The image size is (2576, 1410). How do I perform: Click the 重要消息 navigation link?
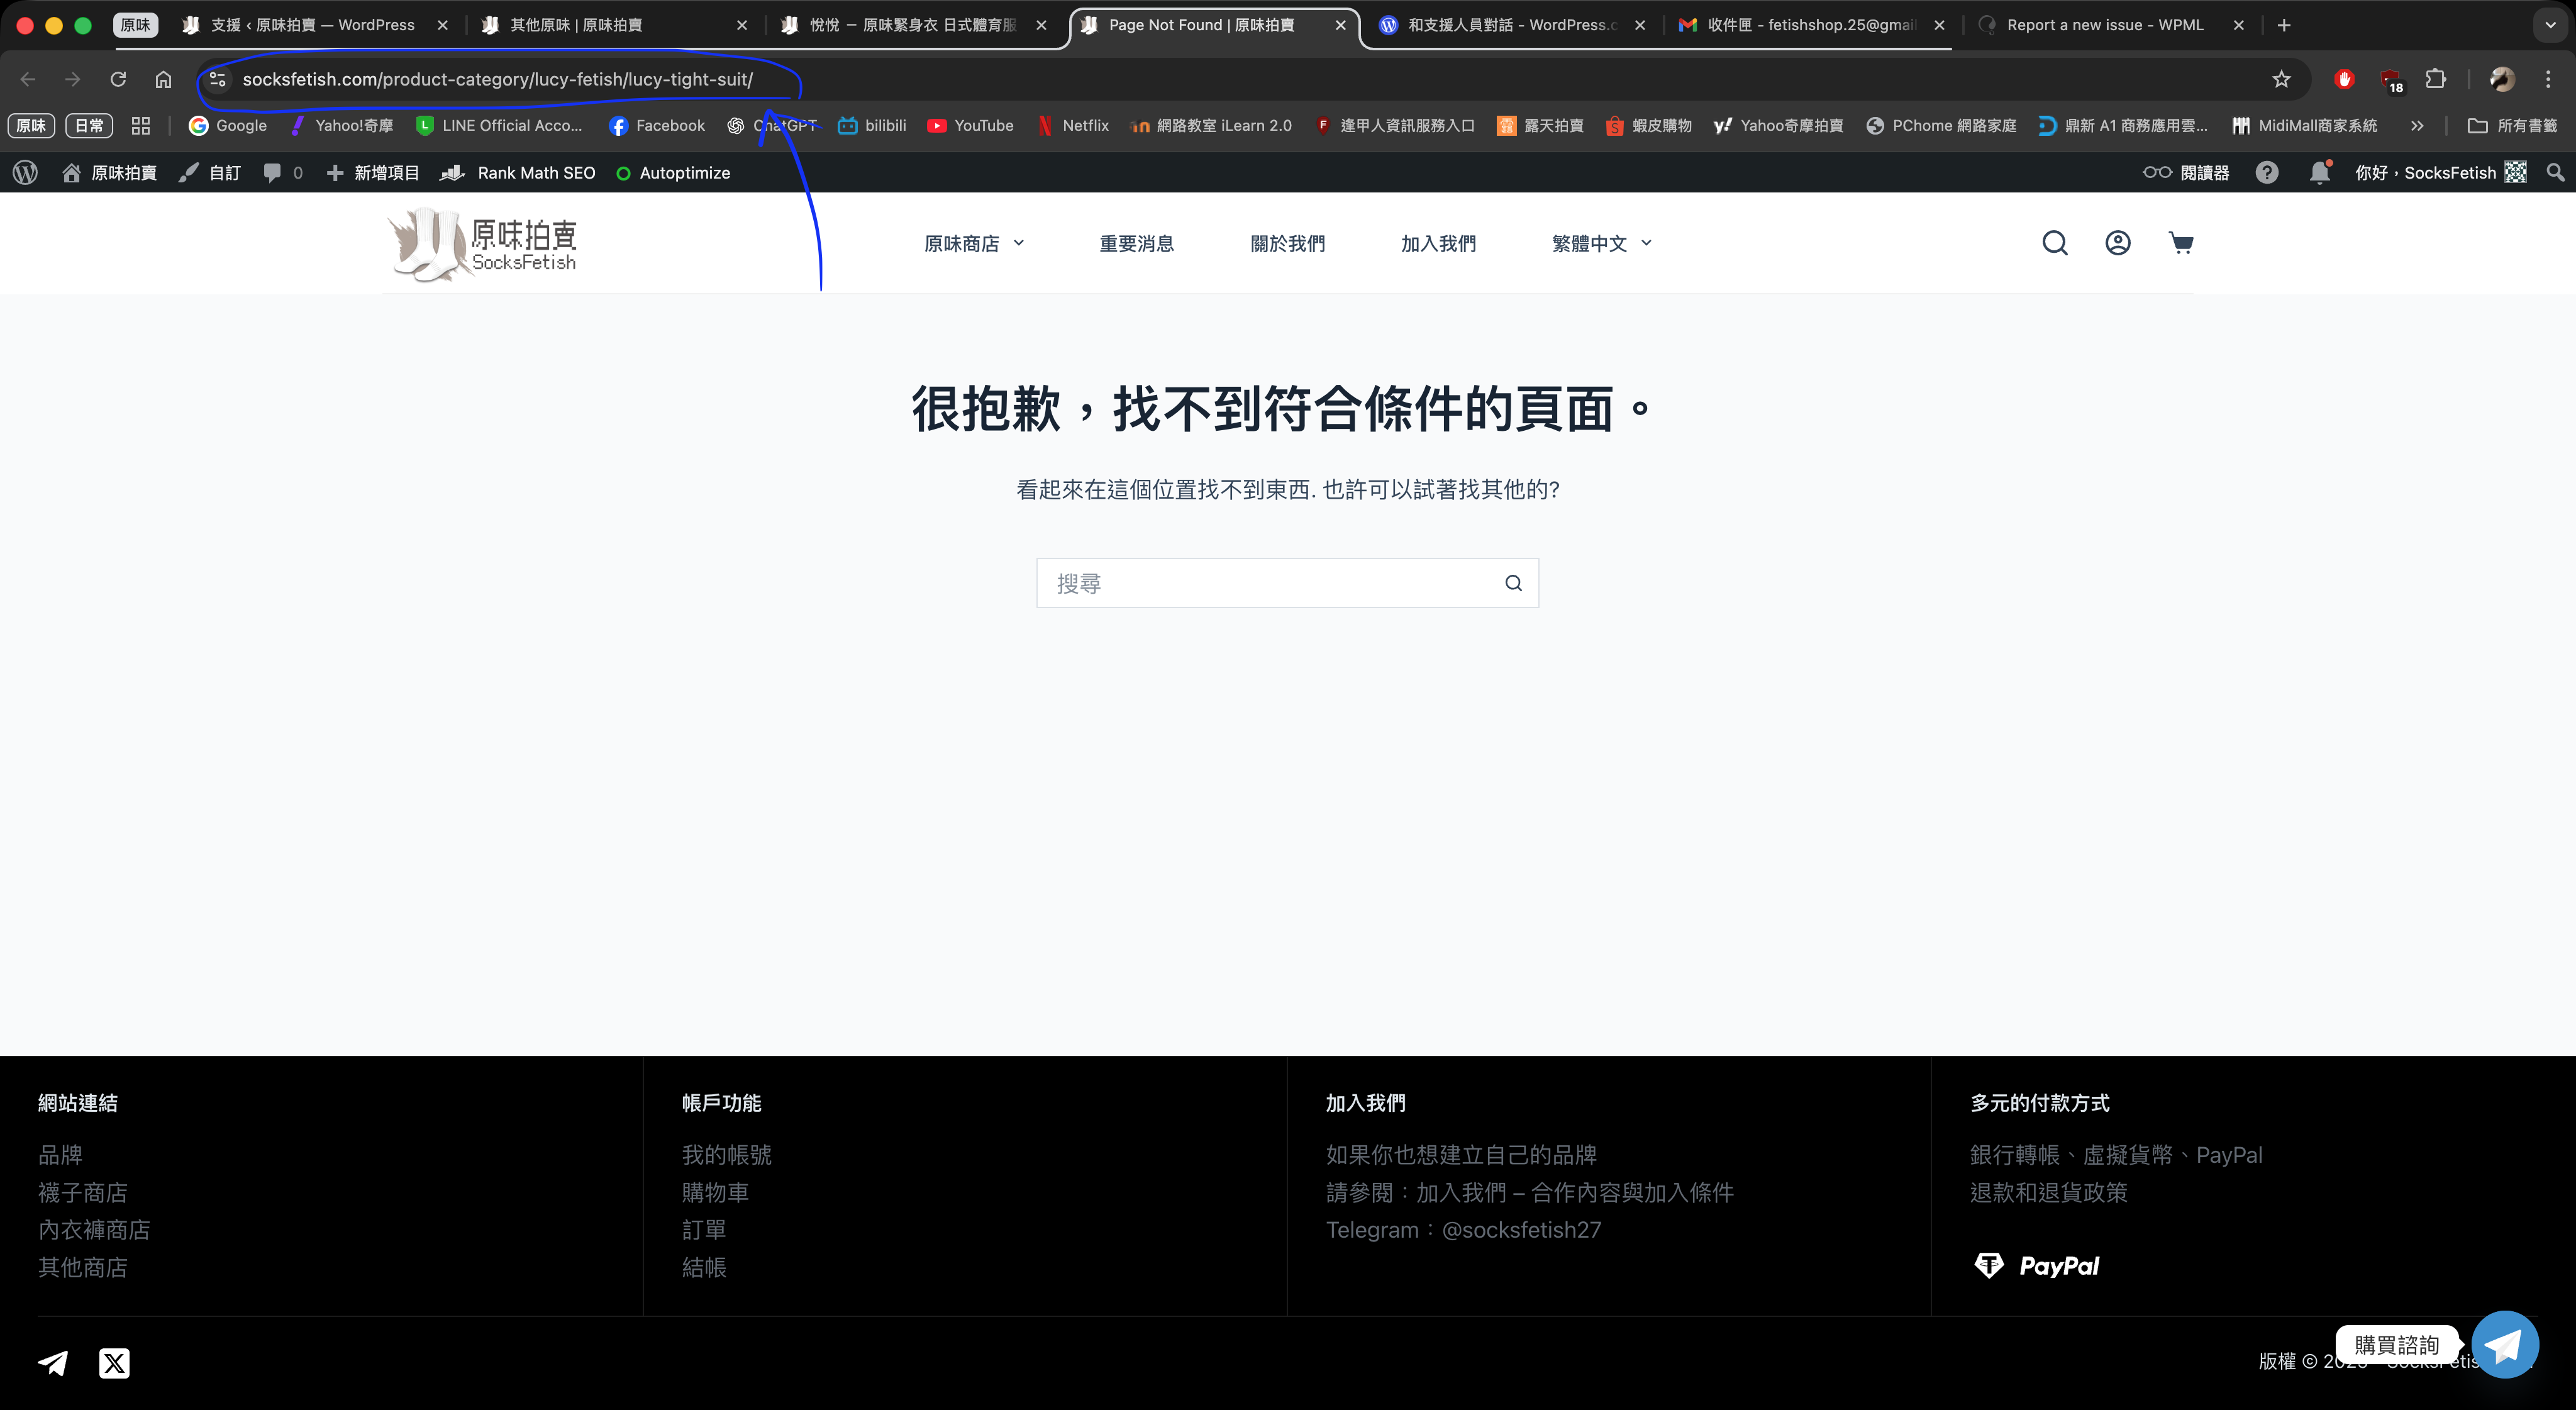1136,243
